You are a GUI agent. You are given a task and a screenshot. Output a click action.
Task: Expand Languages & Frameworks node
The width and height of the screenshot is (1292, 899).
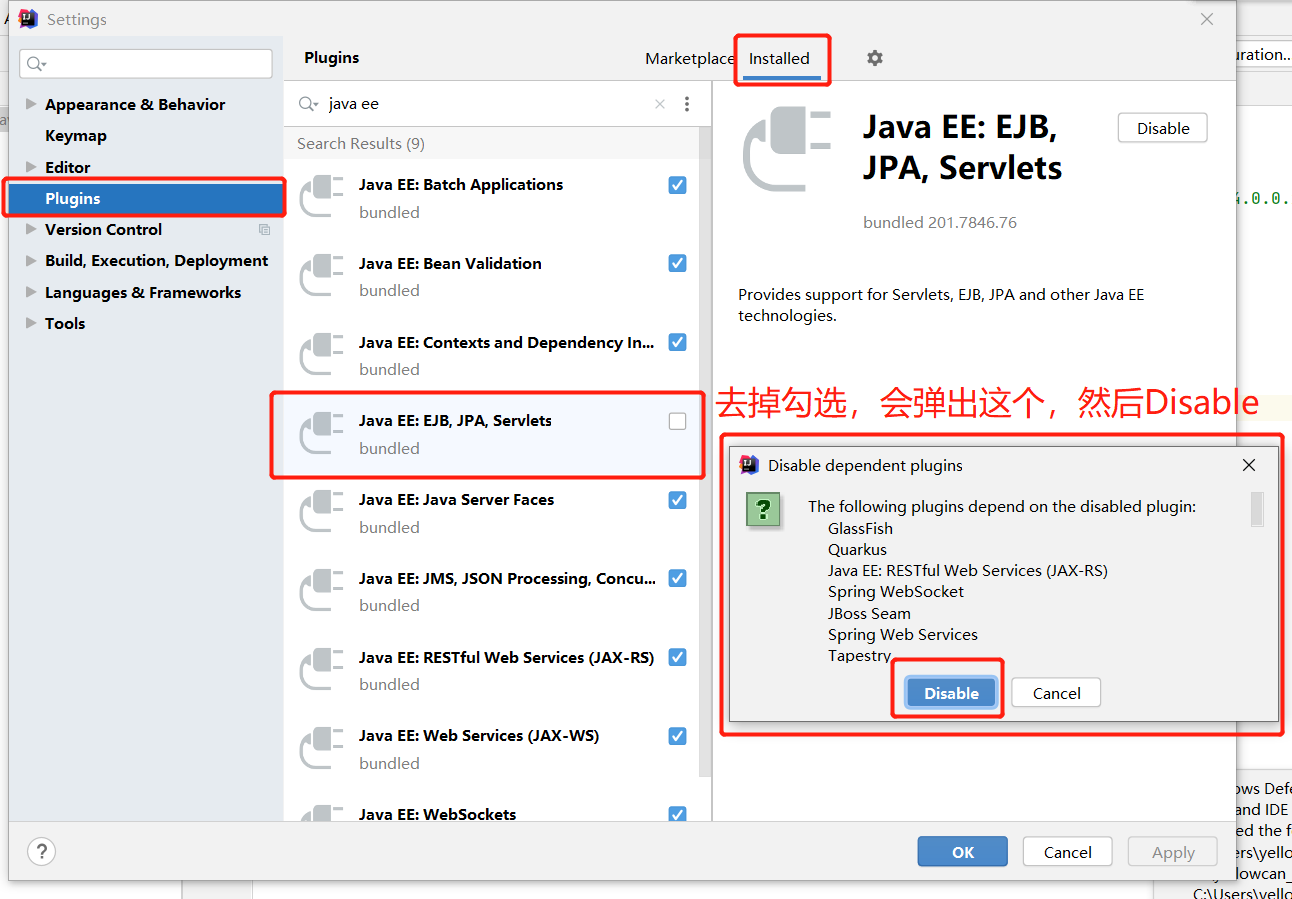point(31,293)
